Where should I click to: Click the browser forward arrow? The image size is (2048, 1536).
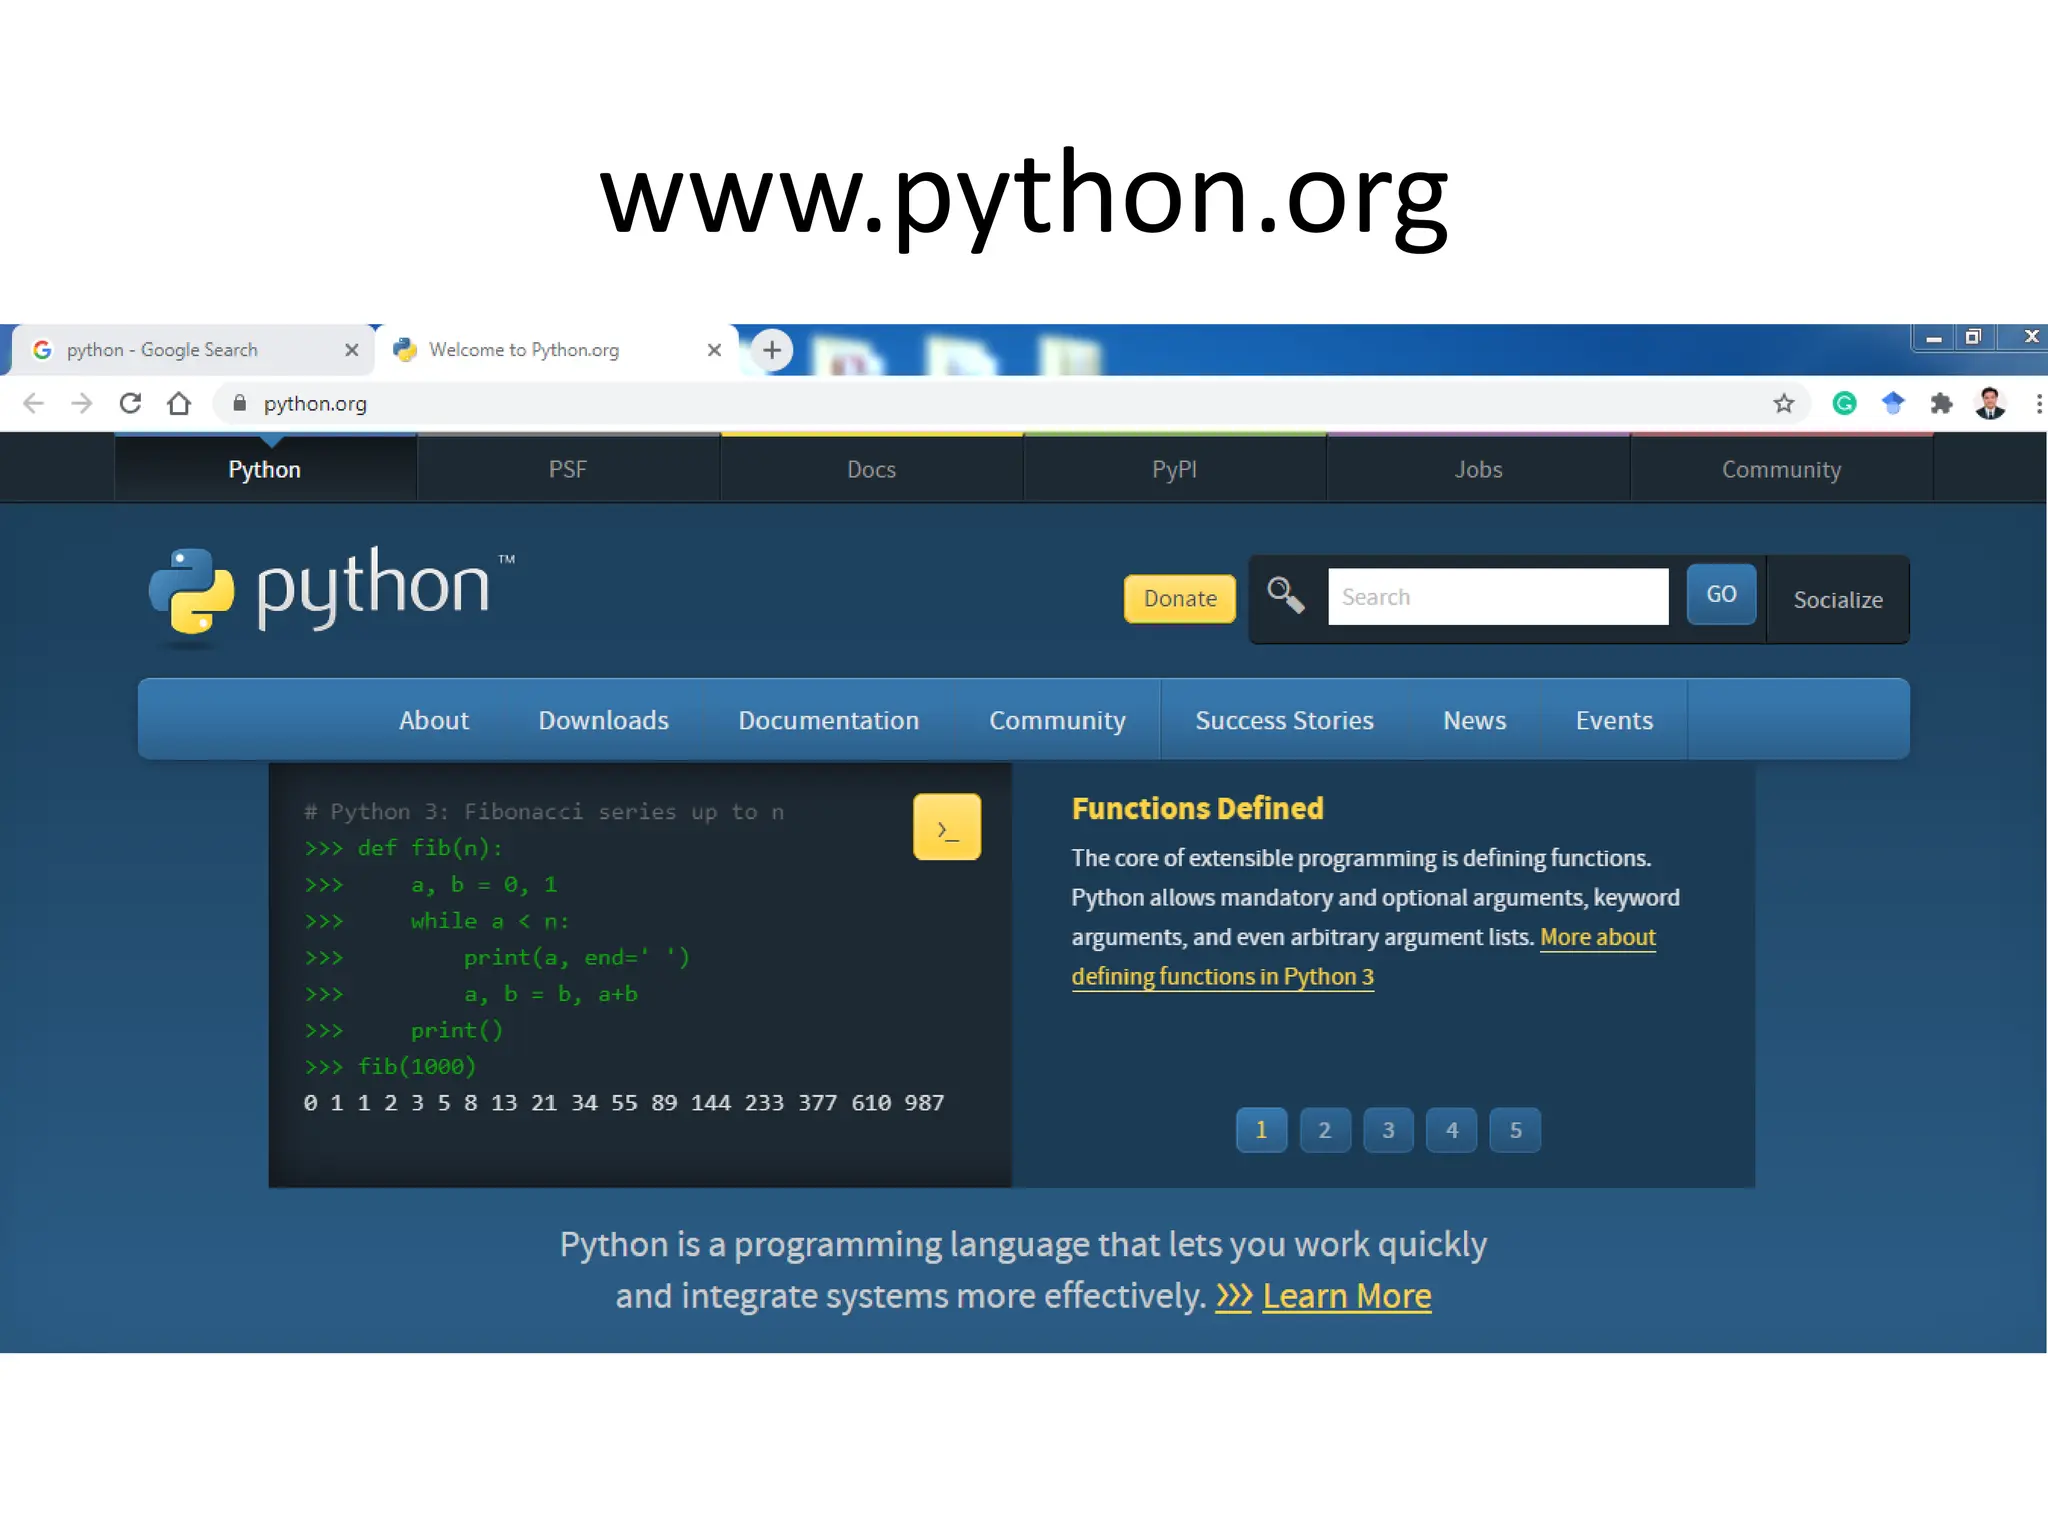(82, 403)
